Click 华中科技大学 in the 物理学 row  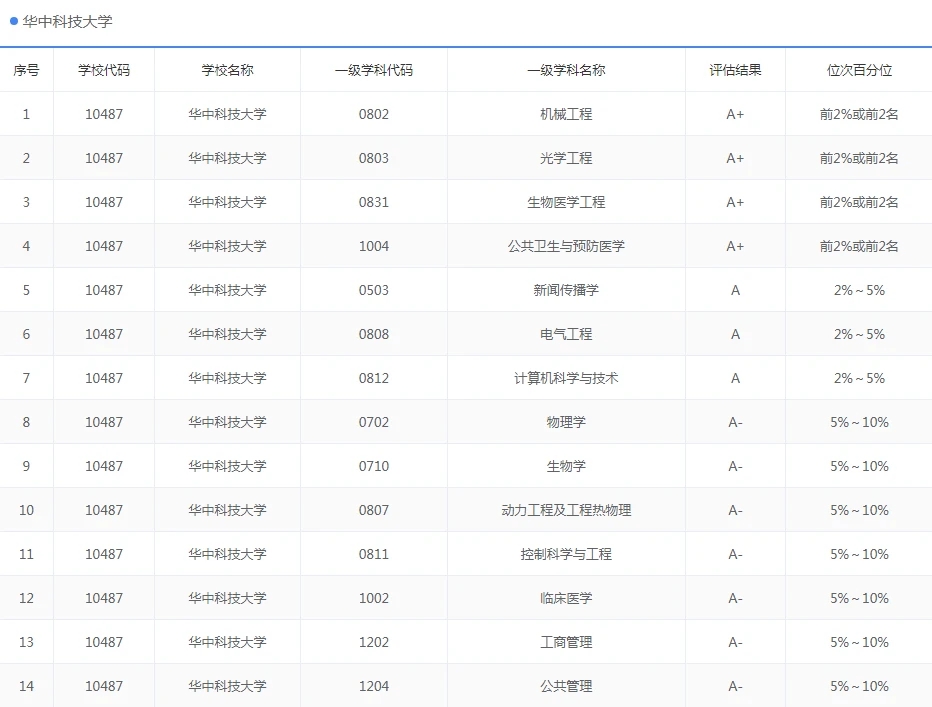(228, 422)
